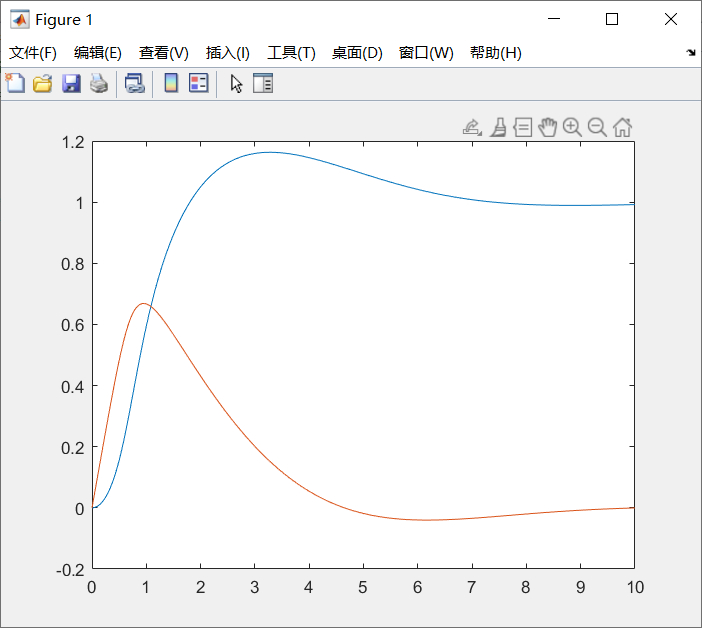Click the axes export icon

point(472,128)
